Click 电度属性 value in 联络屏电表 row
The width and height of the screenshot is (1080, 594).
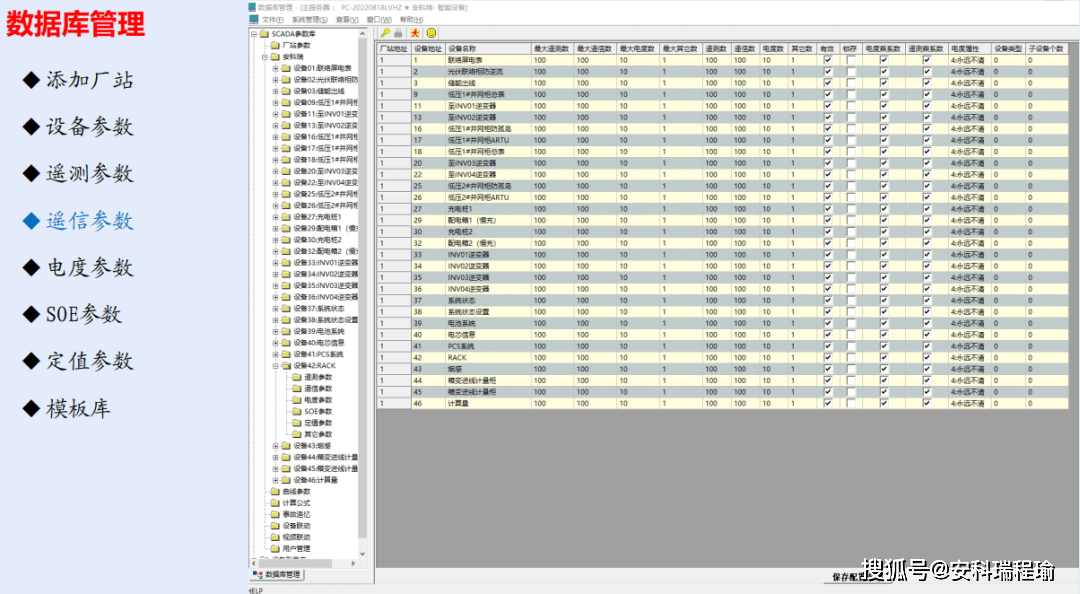pyautogui.click(x=968, y=60)
